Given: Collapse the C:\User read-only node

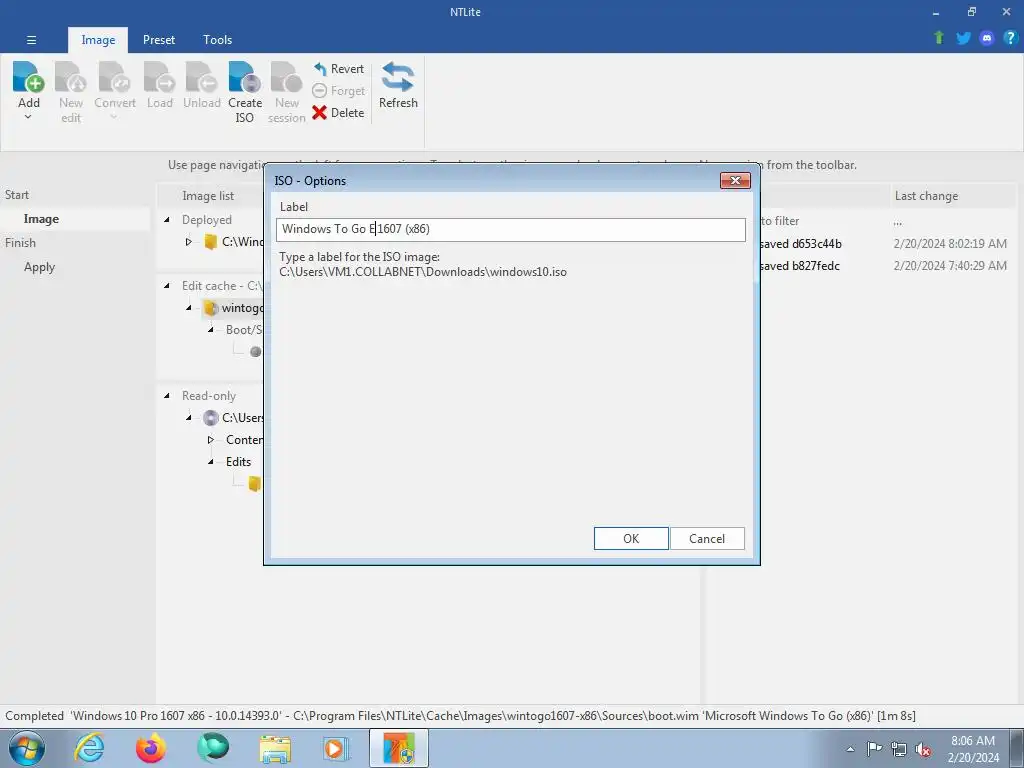Looking at the screenshot, I should [x=189, y=417].
